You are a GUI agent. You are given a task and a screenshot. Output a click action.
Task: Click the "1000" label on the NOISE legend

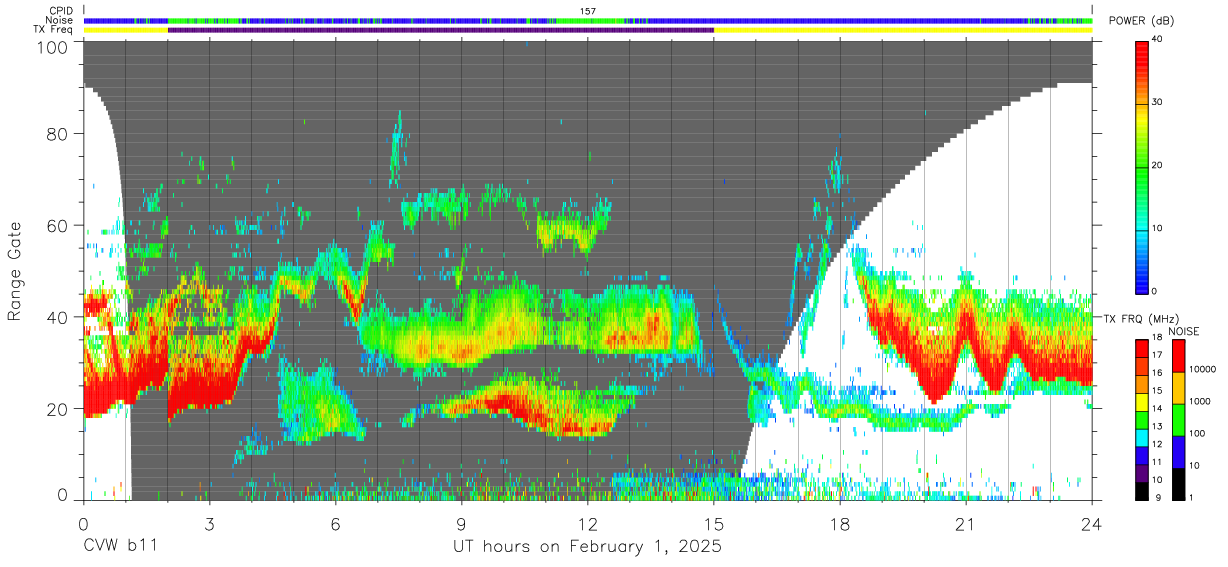1201,402
